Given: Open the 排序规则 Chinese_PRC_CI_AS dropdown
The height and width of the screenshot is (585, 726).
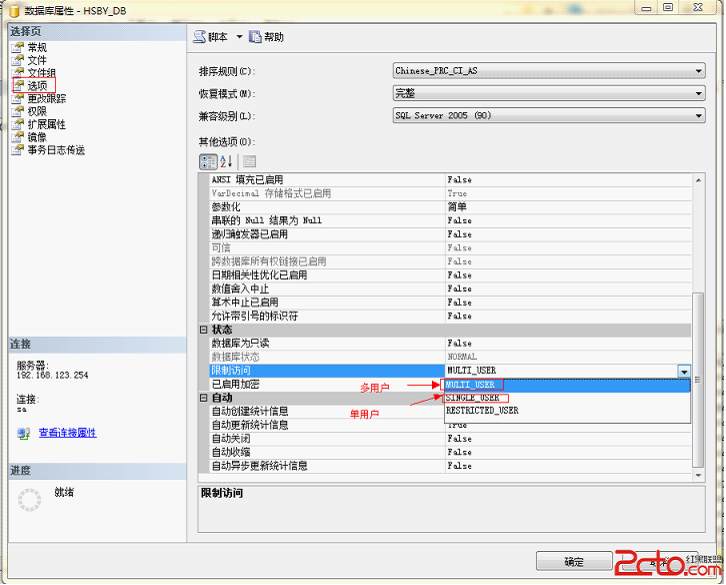Looking at the screenshot, I should pos(549,71).
